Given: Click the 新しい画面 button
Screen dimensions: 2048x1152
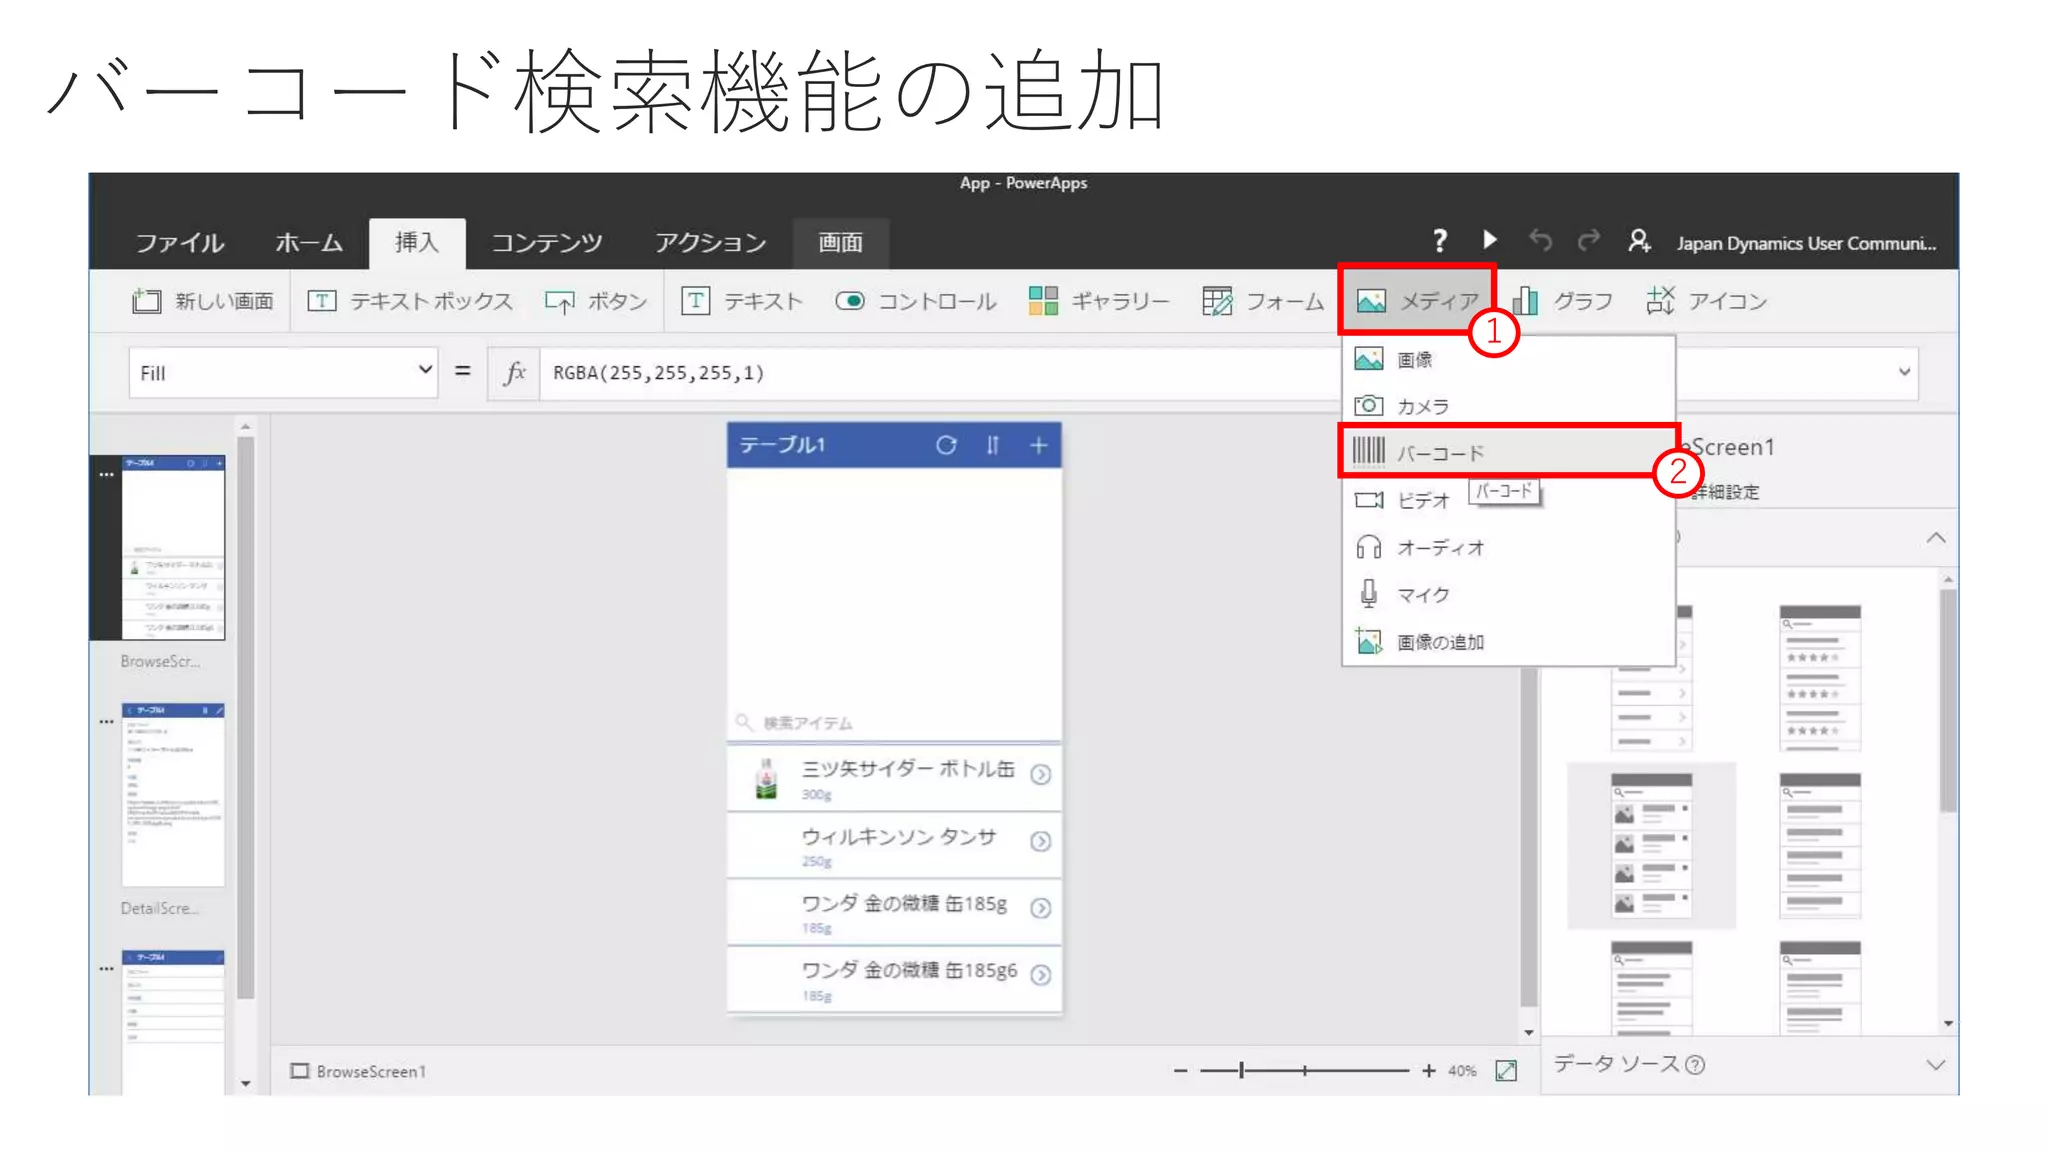Looking at the screenshot, I should coord(203,301).
